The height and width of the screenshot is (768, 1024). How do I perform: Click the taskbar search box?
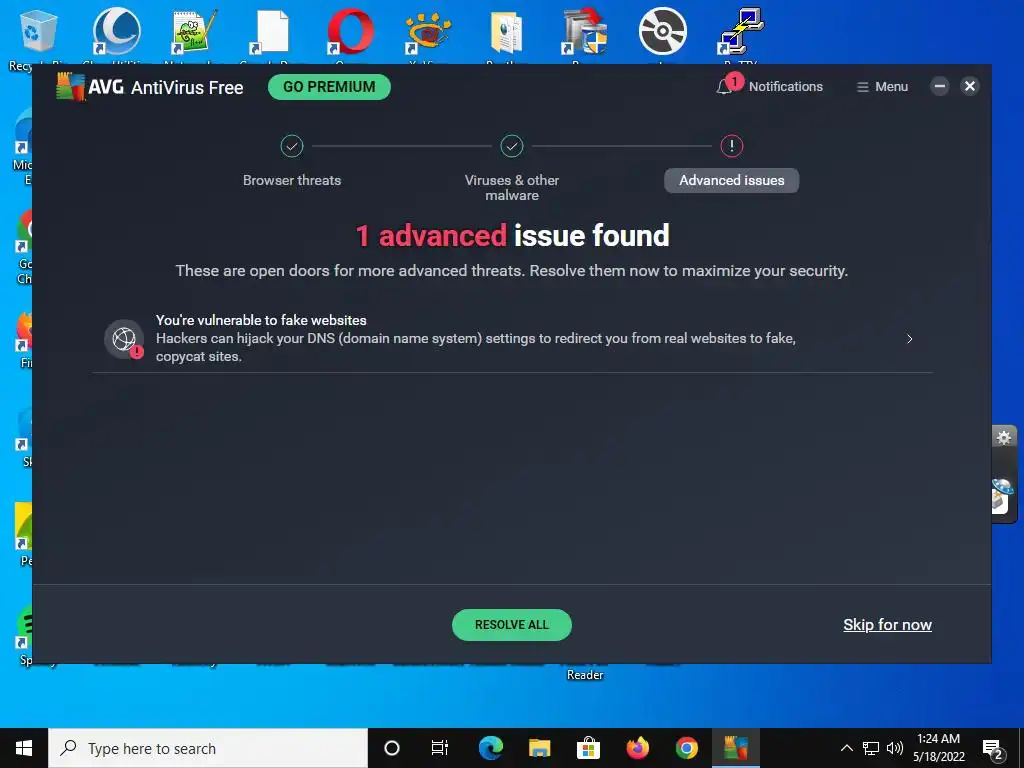point(208,748)
